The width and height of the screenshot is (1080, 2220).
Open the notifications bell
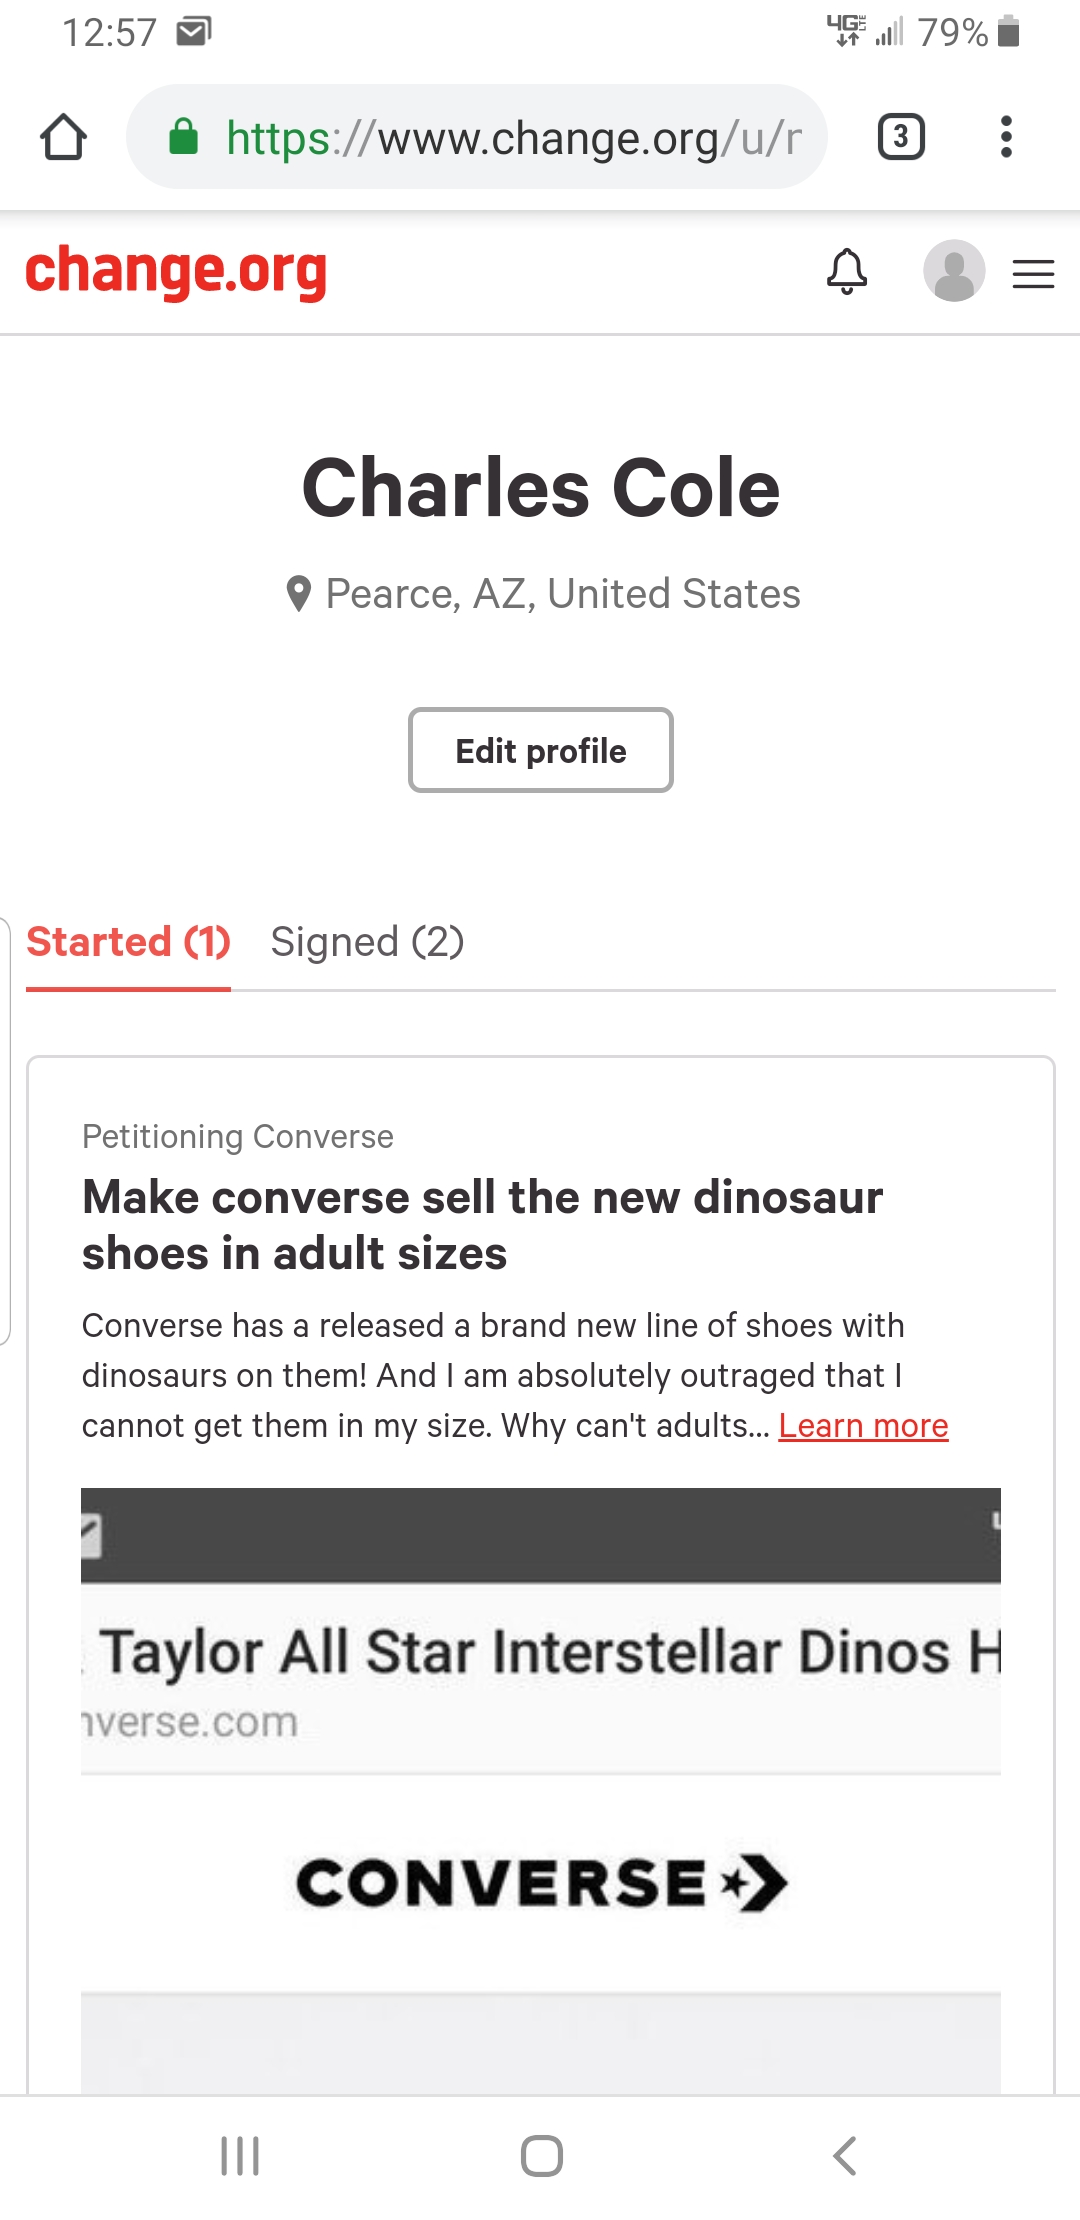click(x=846, y=271)
